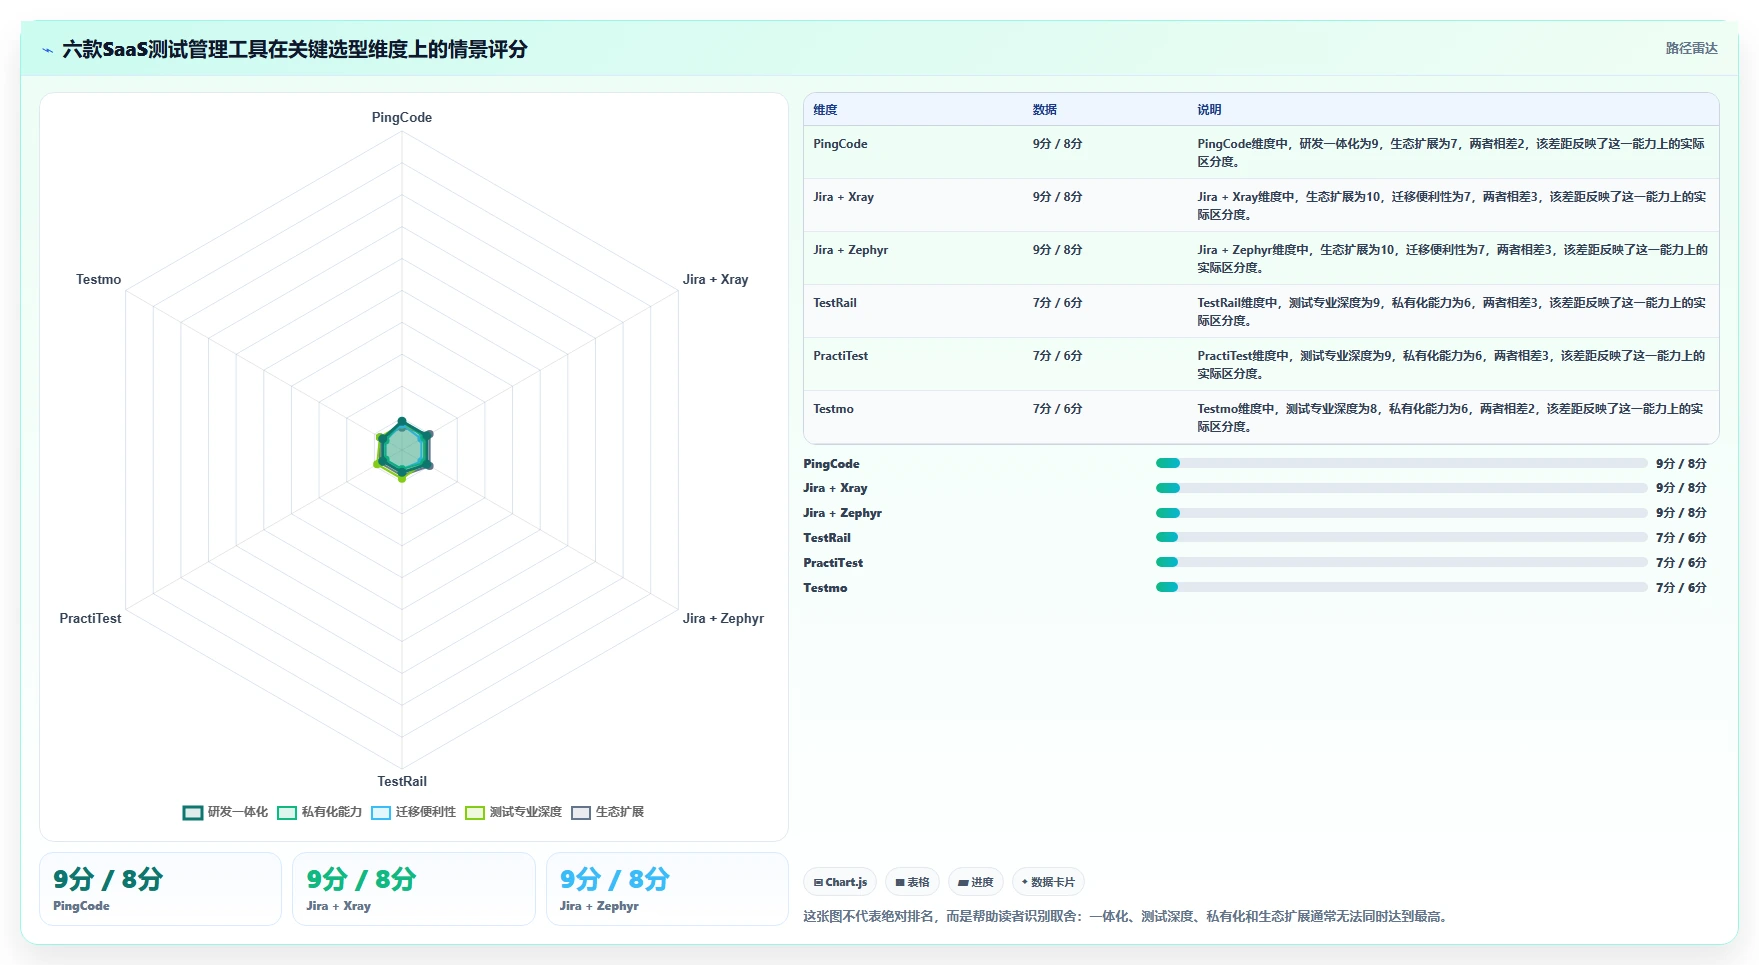The width and height of the screenshot is (1759, 965).
Task: Click the Chart.js tag
Action: pos(840,882)
